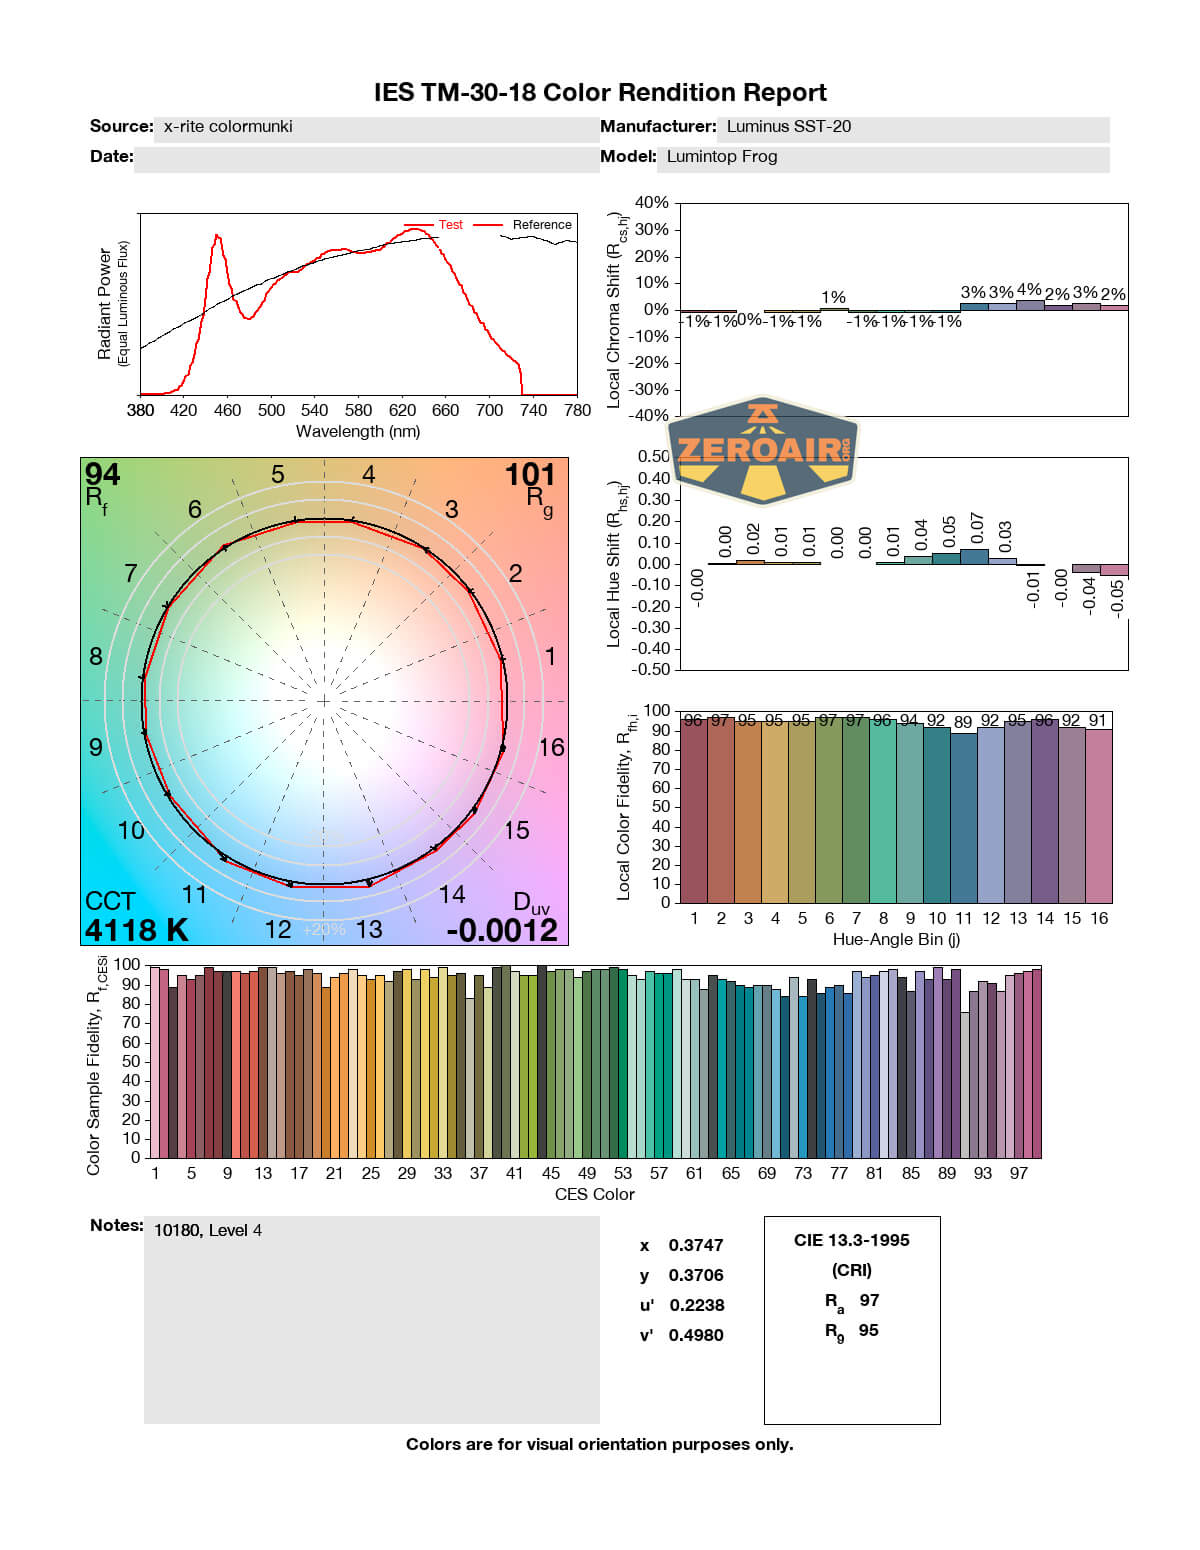The width and height of the screenshot is (1200, 1550).
Task: Click the Manufacturer field showing Luminus SST-20
Action: point(913,127)
